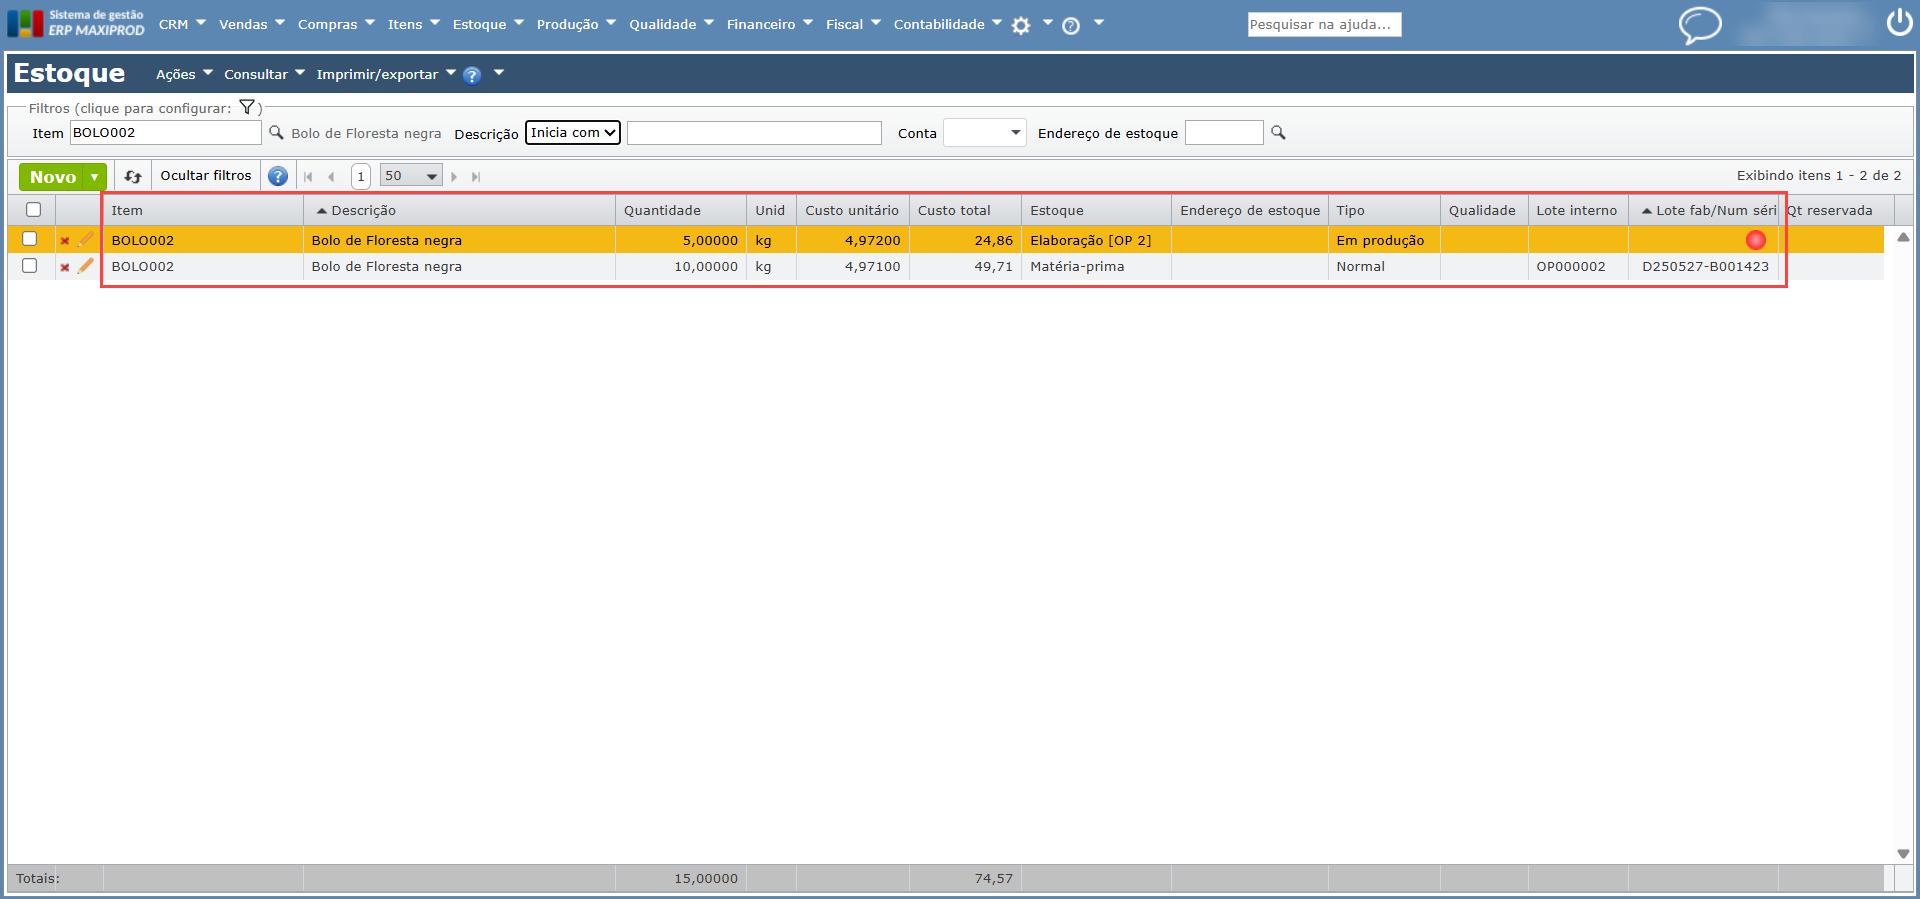
Task: Edit the first BOLO002 row with the pencil
Action: [86, 240]
